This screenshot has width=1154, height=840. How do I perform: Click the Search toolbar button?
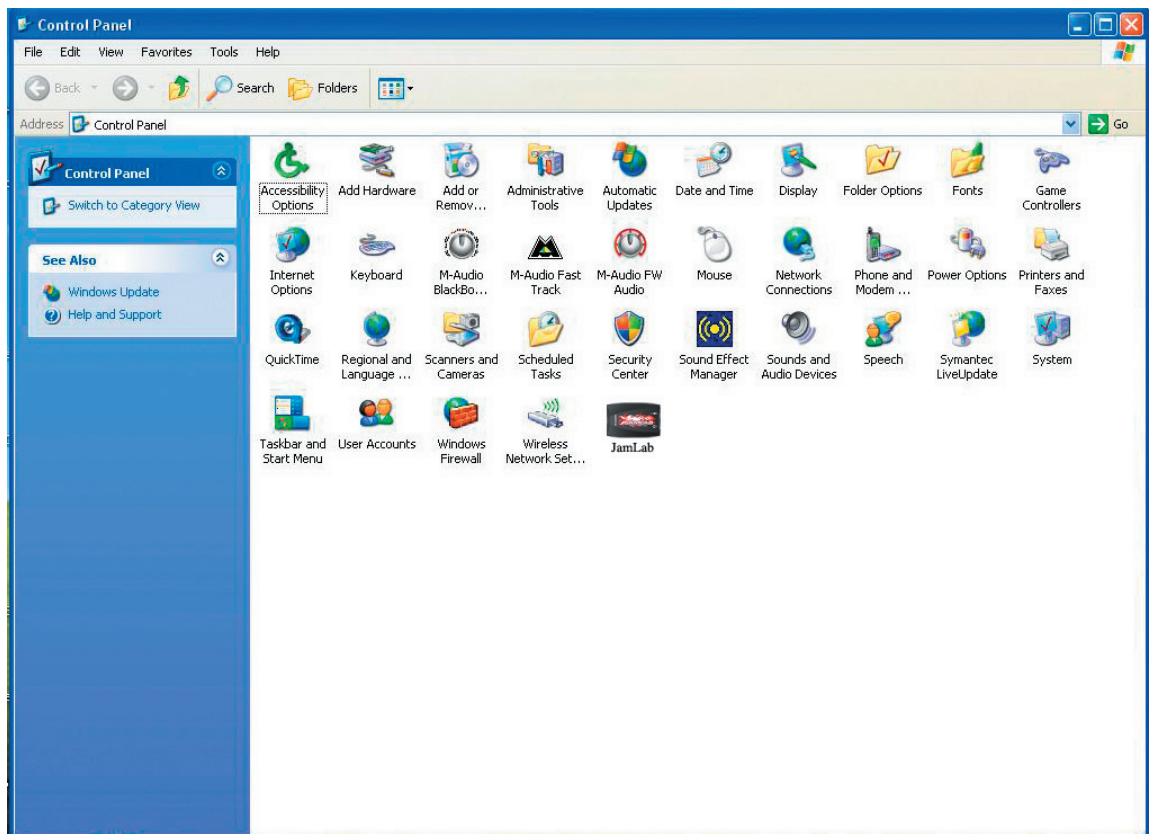coord(240,88)
